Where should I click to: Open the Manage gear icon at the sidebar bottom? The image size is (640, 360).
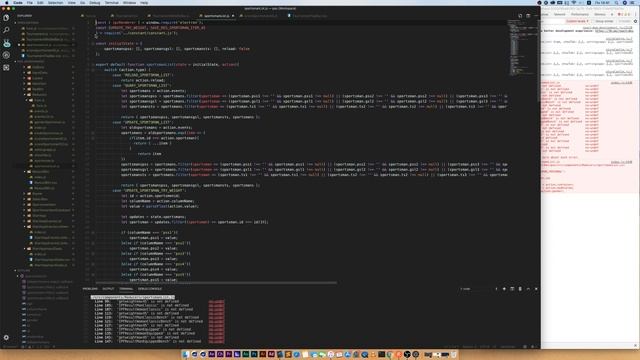6,338
